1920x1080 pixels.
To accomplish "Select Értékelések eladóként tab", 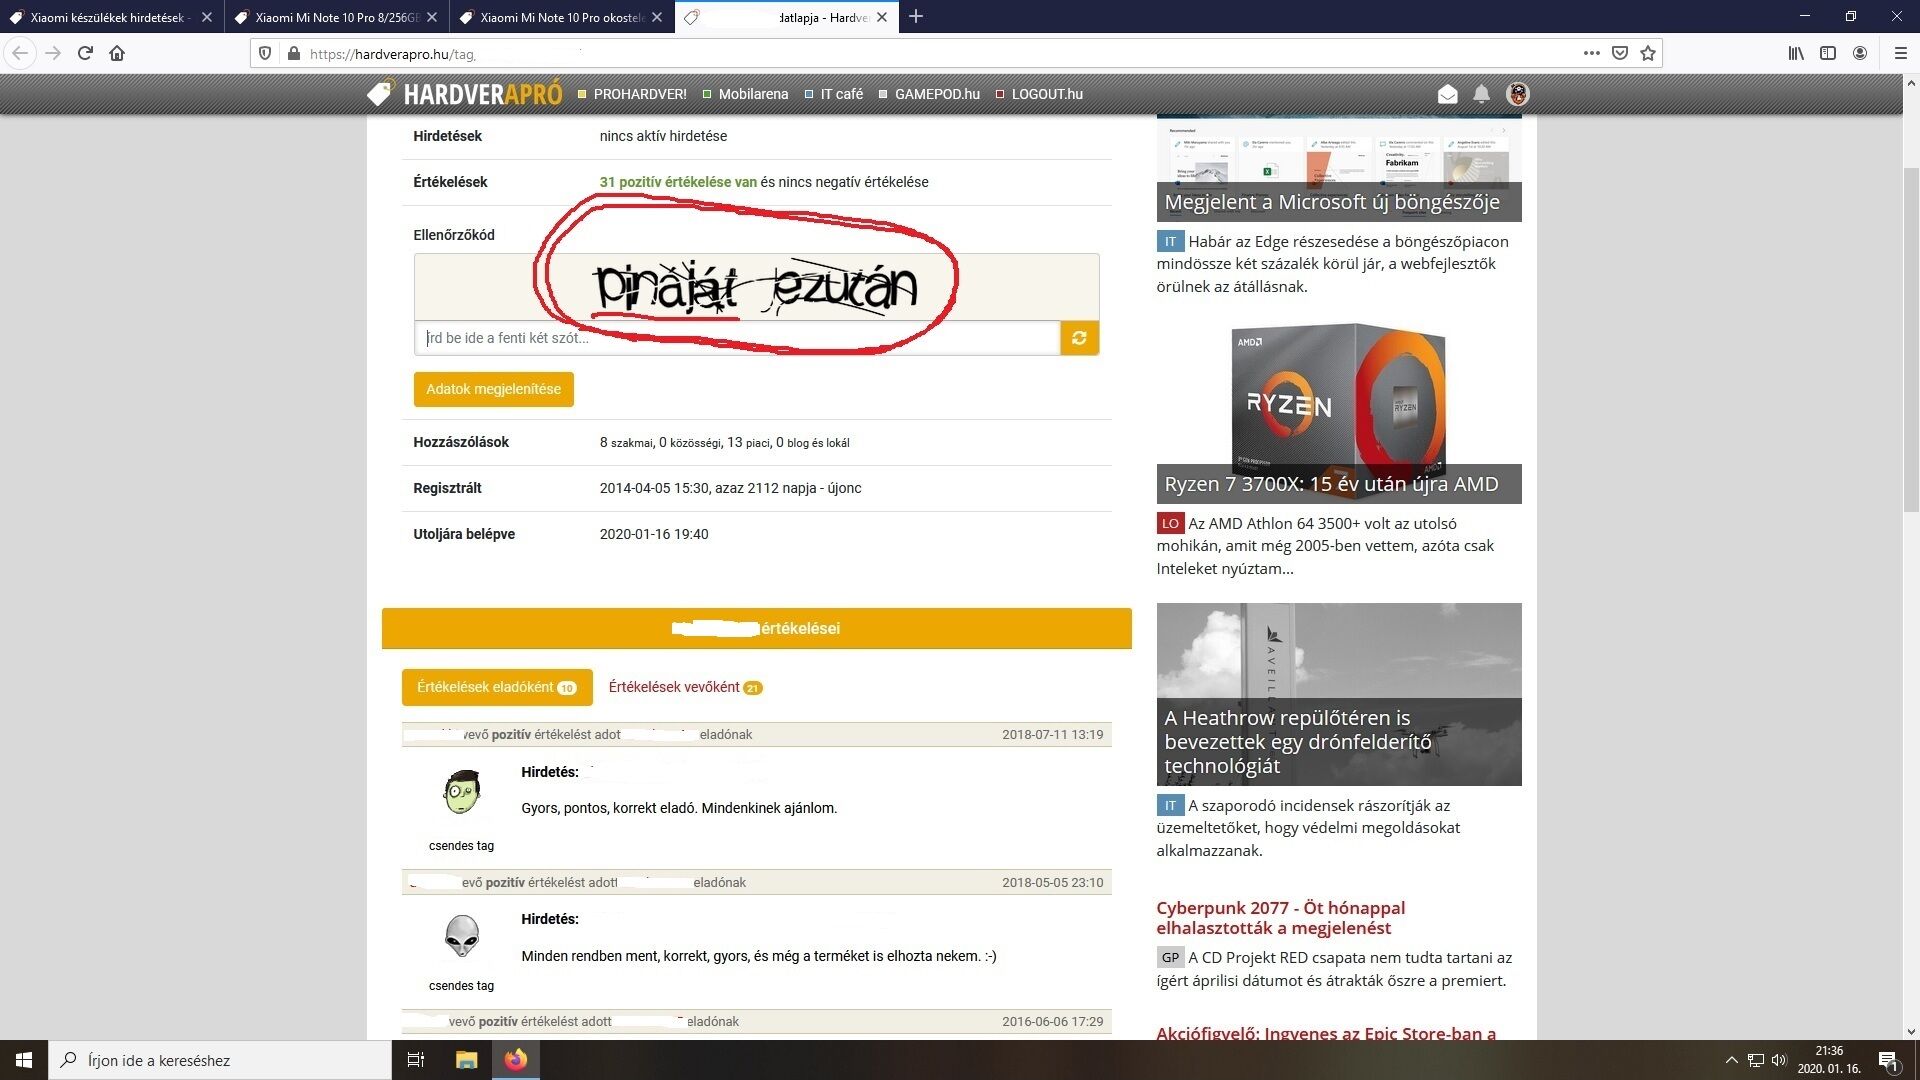I will click(496, 687).
